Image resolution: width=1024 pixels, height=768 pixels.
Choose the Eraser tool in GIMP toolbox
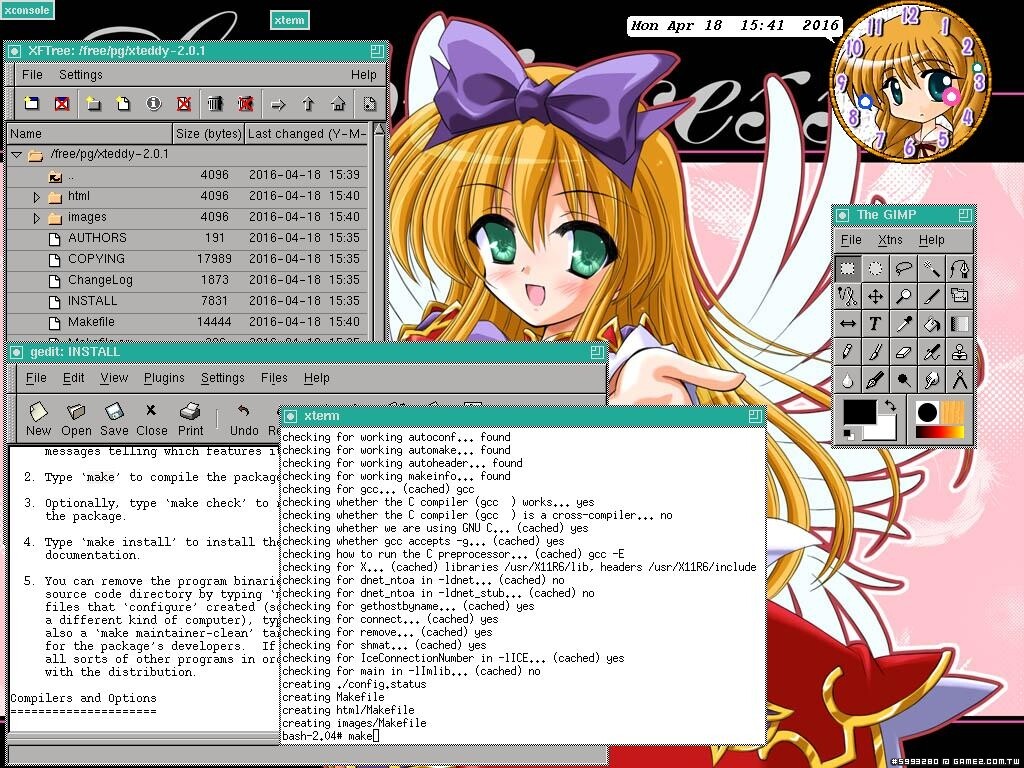(x=904, y=352)
